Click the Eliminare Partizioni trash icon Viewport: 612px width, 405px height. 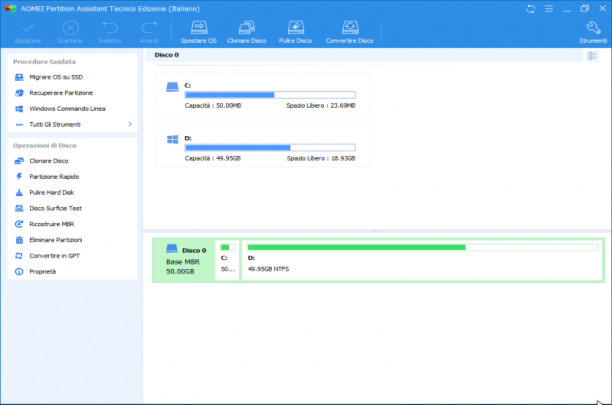[19, 240]
